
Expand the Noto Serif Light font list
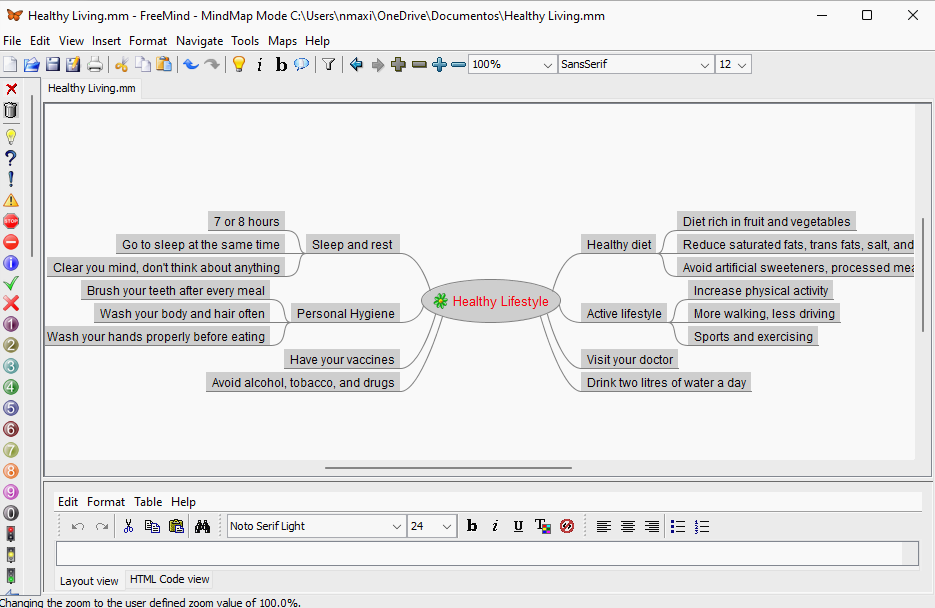[396, 526]
